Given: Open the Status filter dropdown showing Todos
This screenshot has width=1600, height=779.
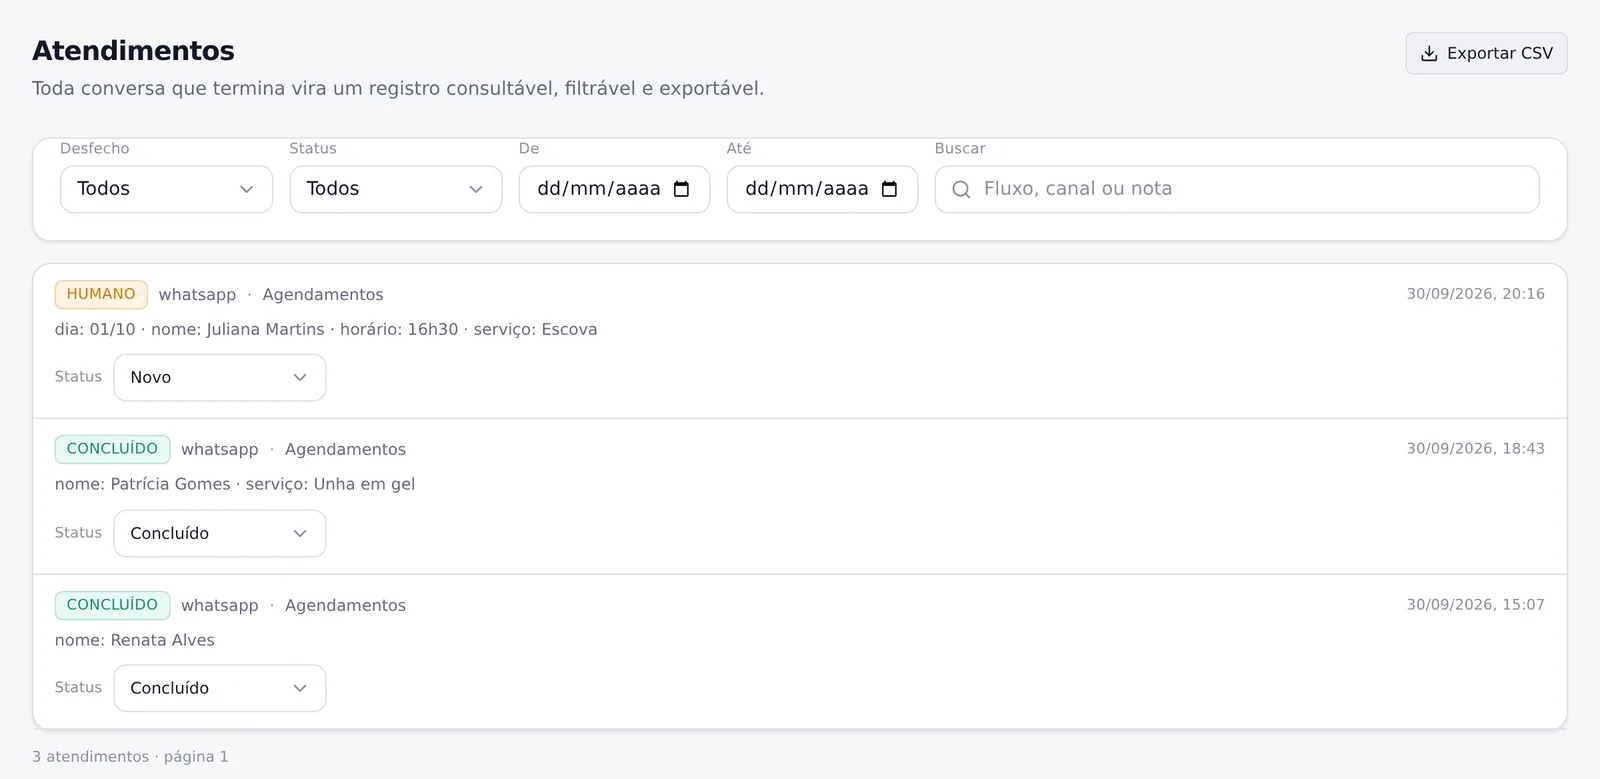Looking at the screenshot, I should click(x=395, y=189).
